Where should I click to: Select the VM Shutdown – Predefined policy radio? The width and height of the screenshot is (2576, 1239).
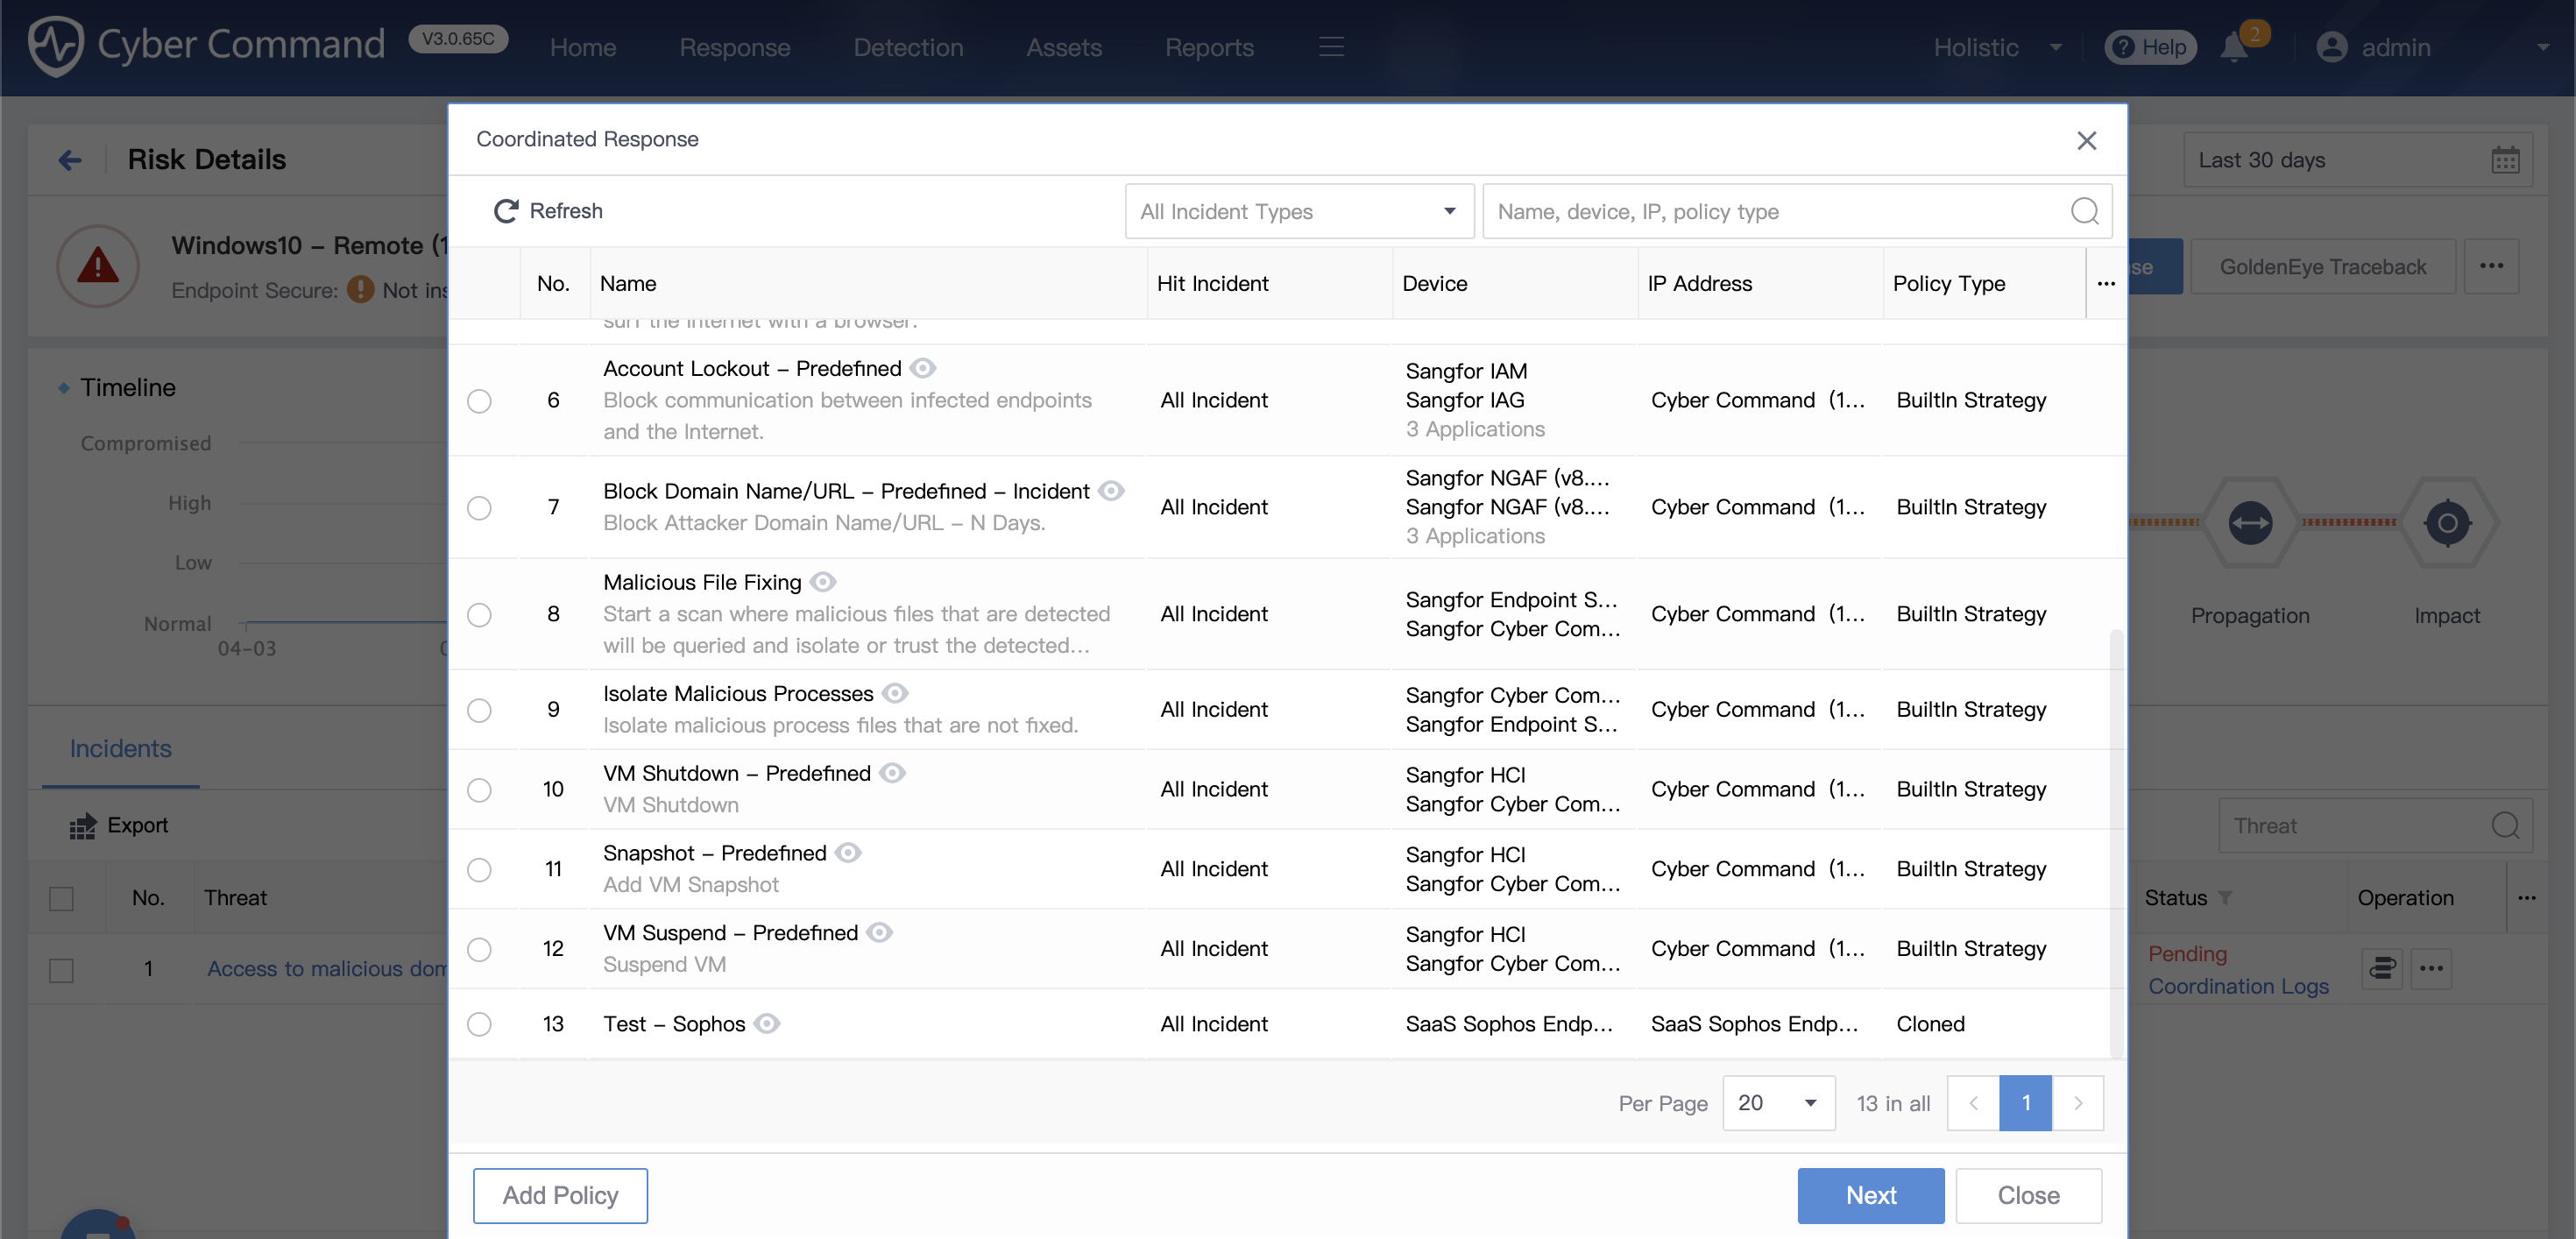[x=480, y=790]
